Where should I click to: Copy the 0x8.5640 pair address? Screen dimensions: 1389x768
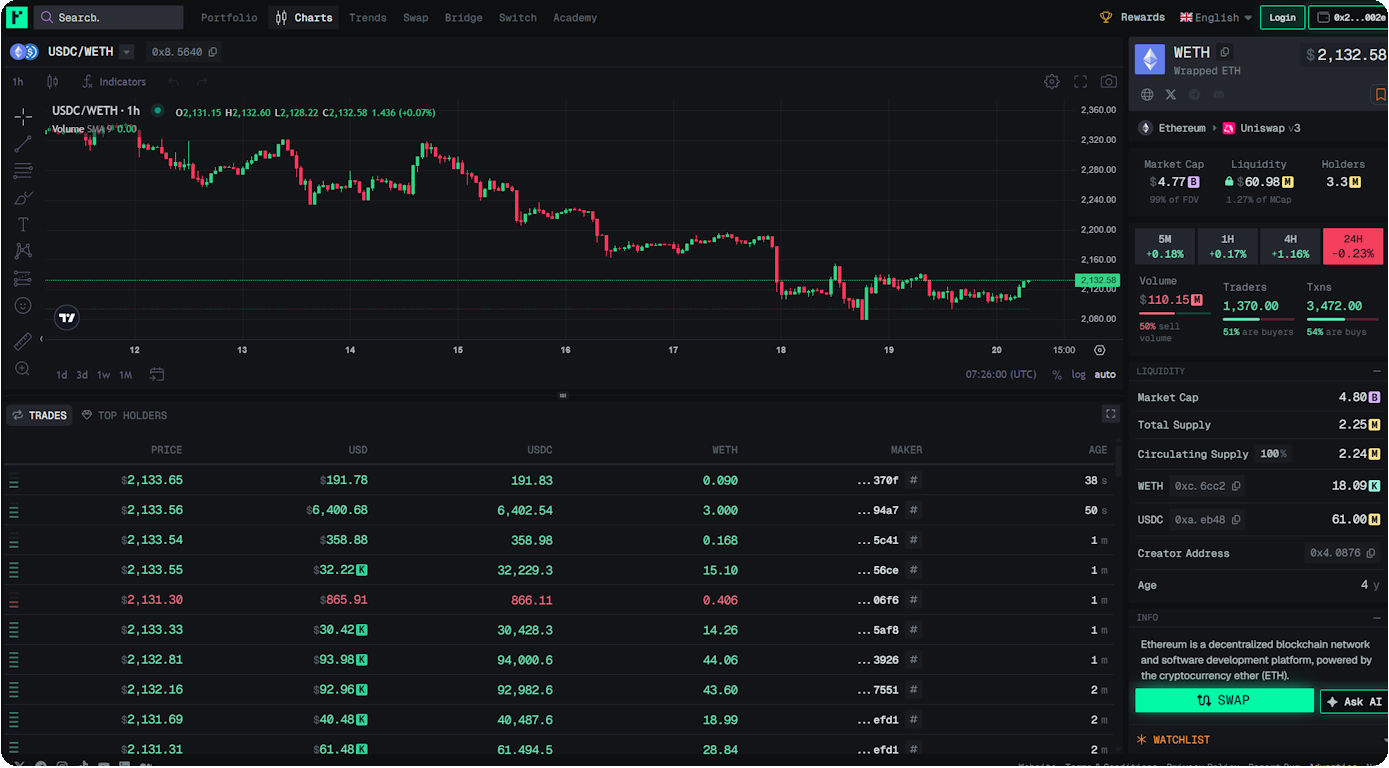point(213,52)
